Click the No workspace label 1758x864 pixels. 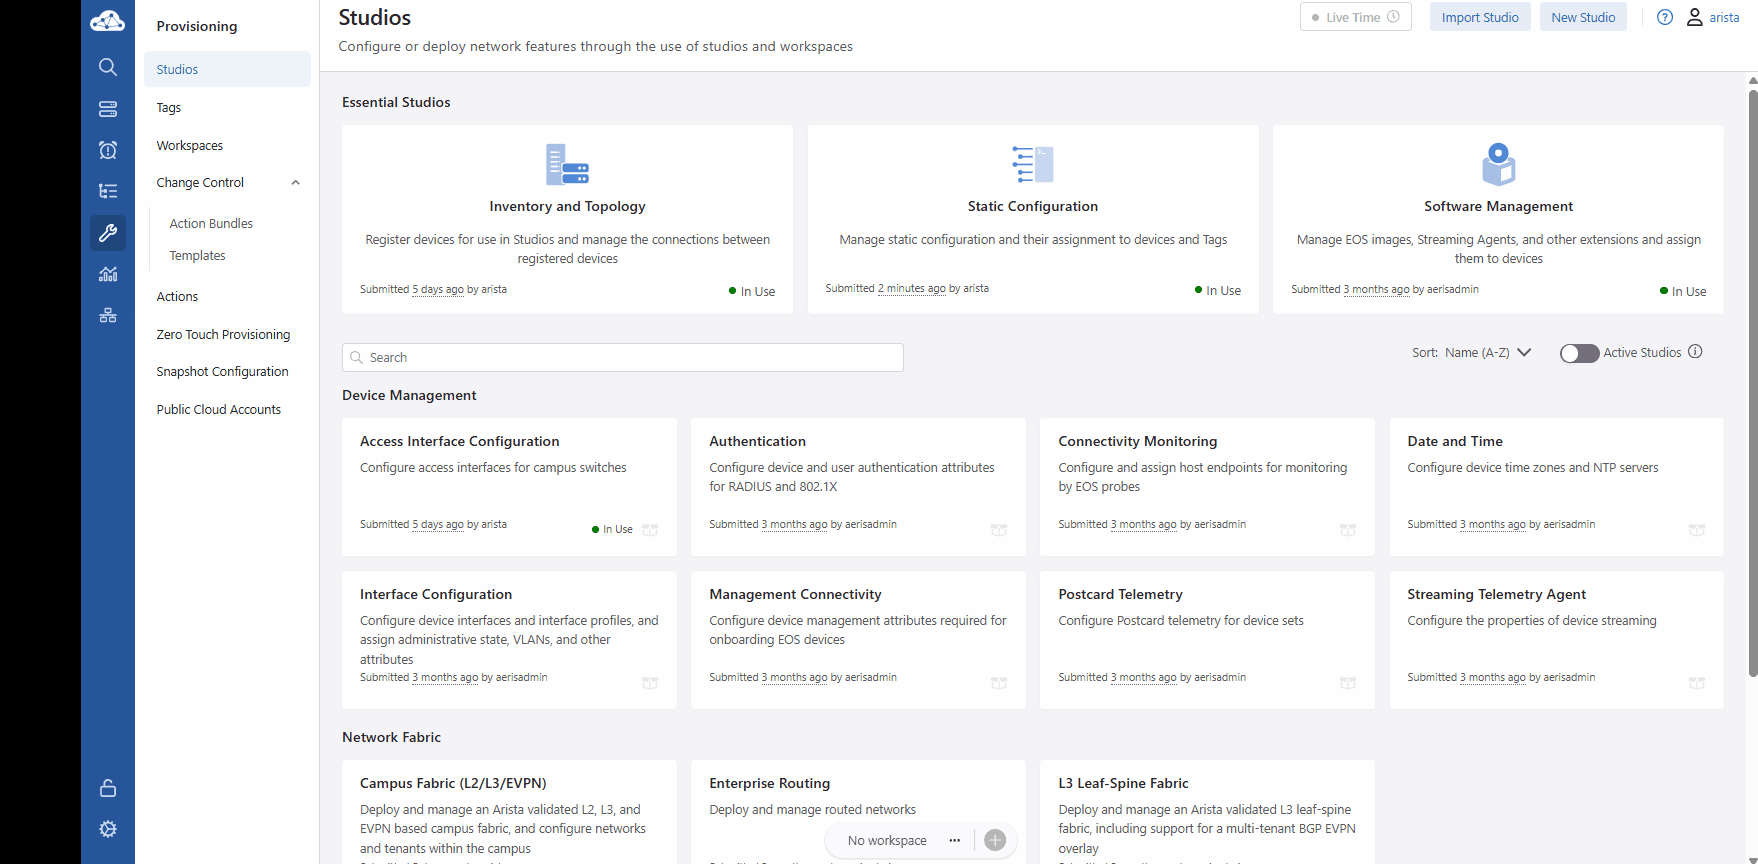887,841
